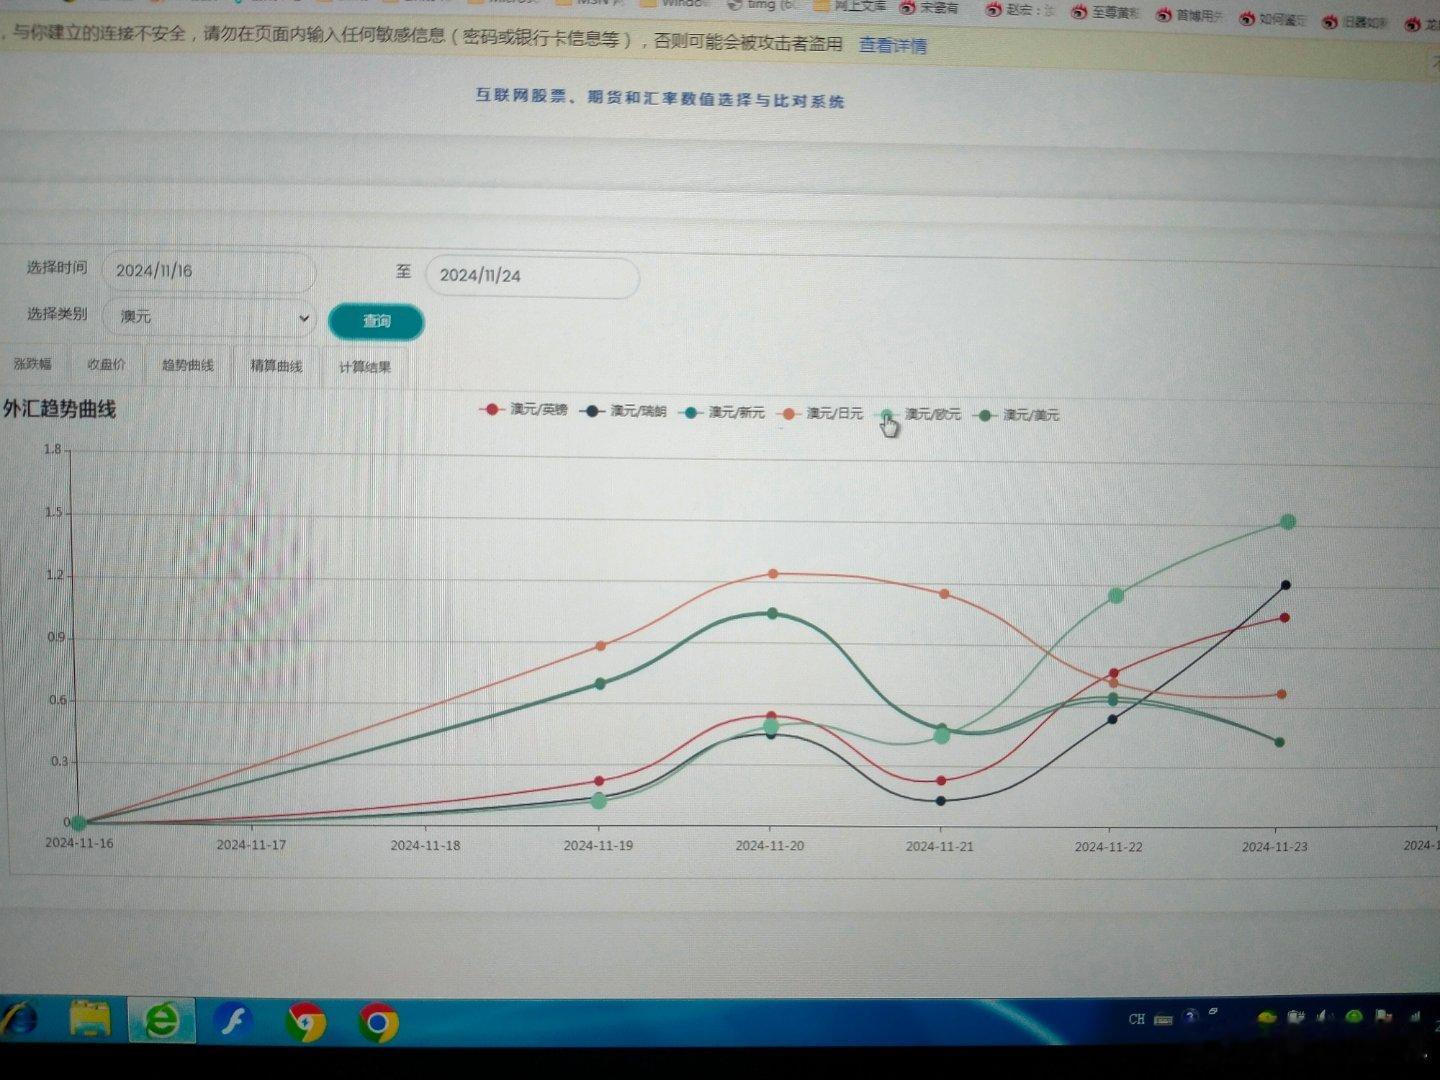Open the 至尊黄 Weibo bookmark
1440x1080 pixels.
[1105, 13]
